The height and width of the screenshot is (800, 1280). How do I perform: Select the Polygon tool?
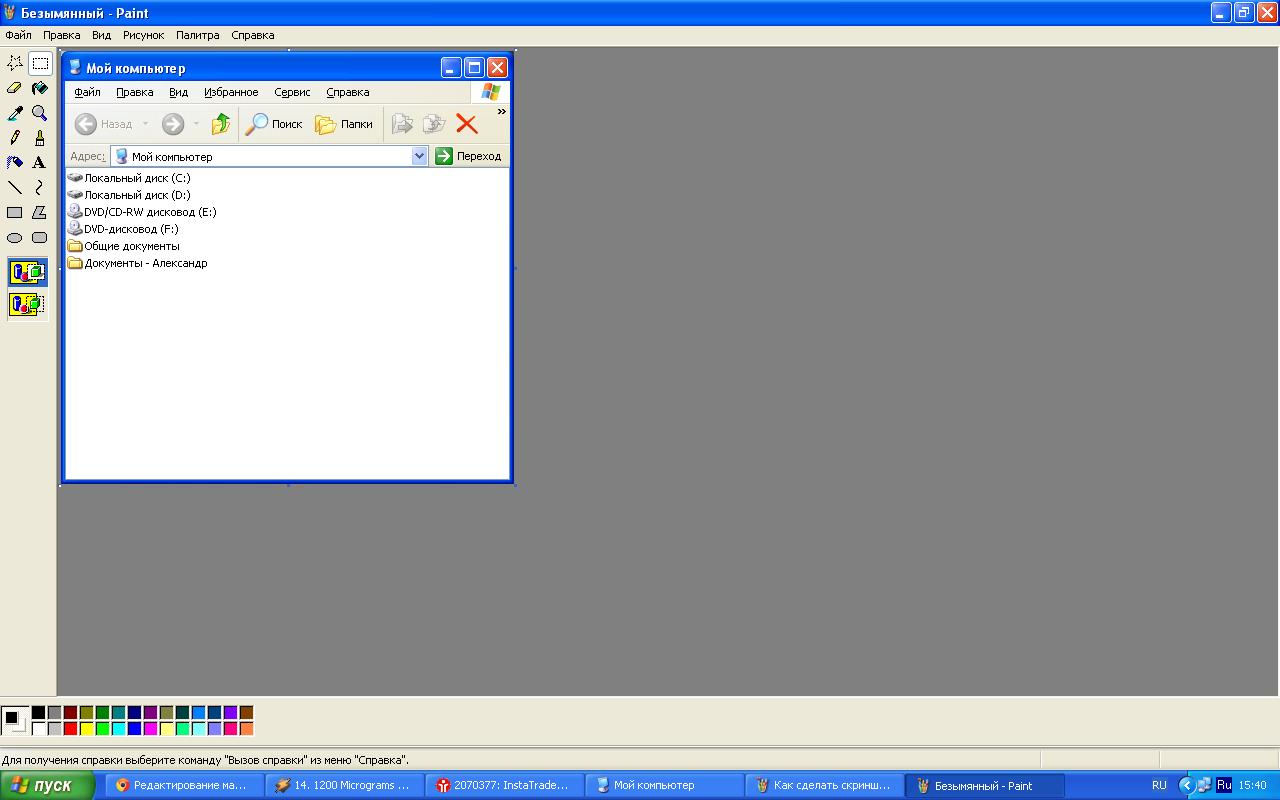[40, 212]
